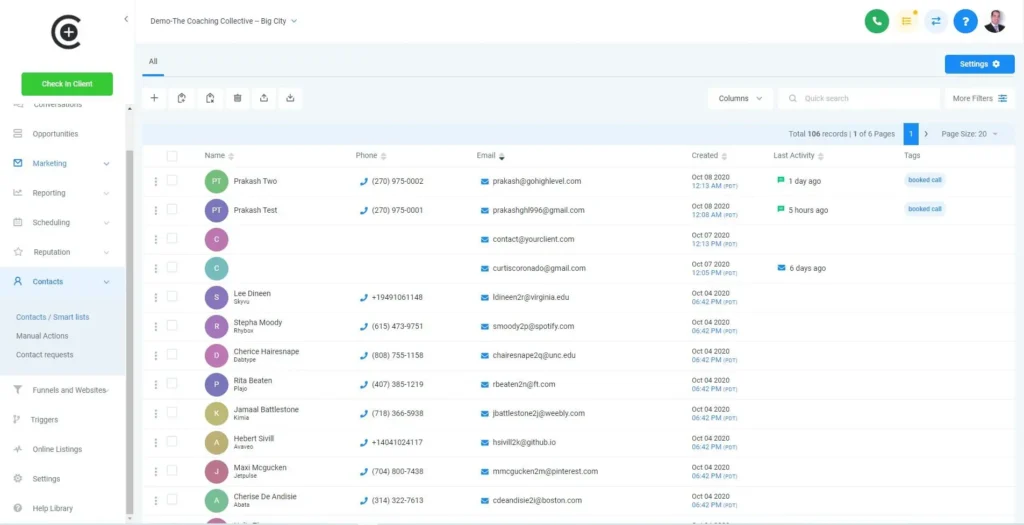Viewport: 1024px width, 525px height.
Task: Click the switch arrows icon in header
Action: pos(936,21)
